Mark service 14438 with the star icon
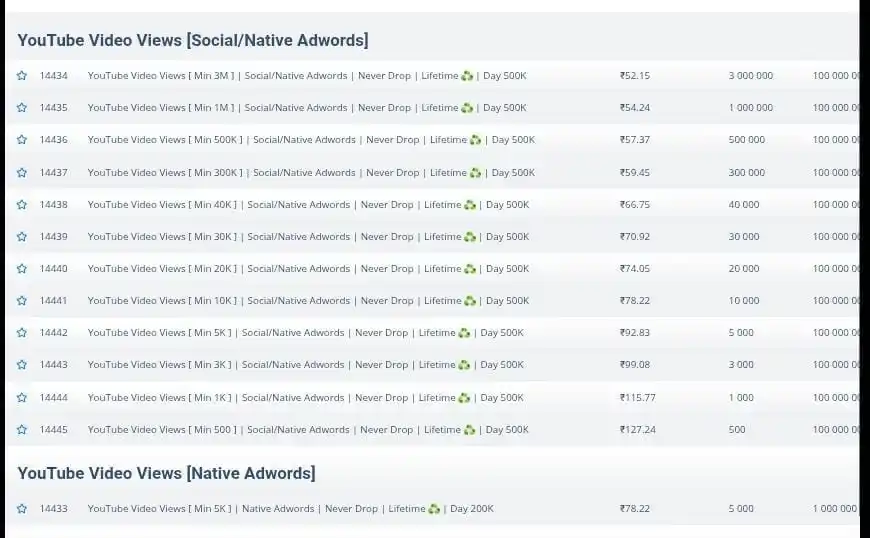870x538 pixels. (21, 205)
